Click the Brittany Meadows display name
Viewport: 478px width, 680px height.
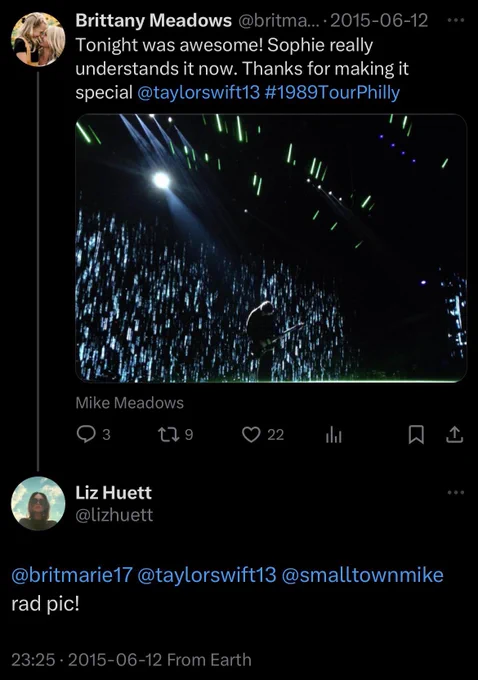154,20
